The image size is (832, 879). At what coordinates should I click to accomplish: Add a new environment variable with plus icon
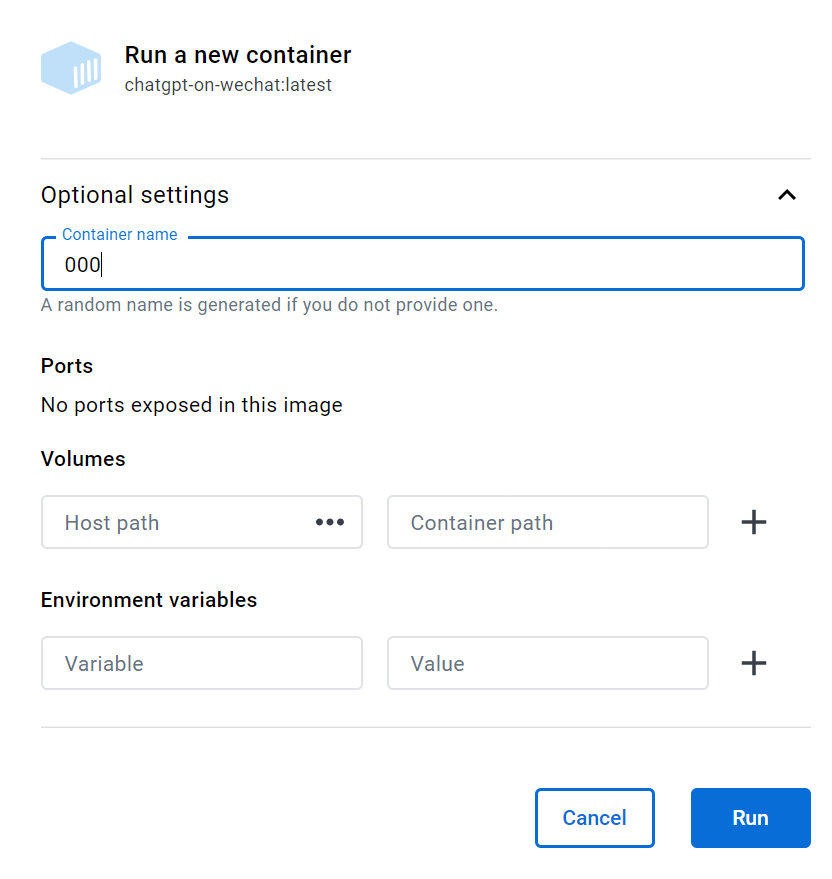tap(753, 663)
